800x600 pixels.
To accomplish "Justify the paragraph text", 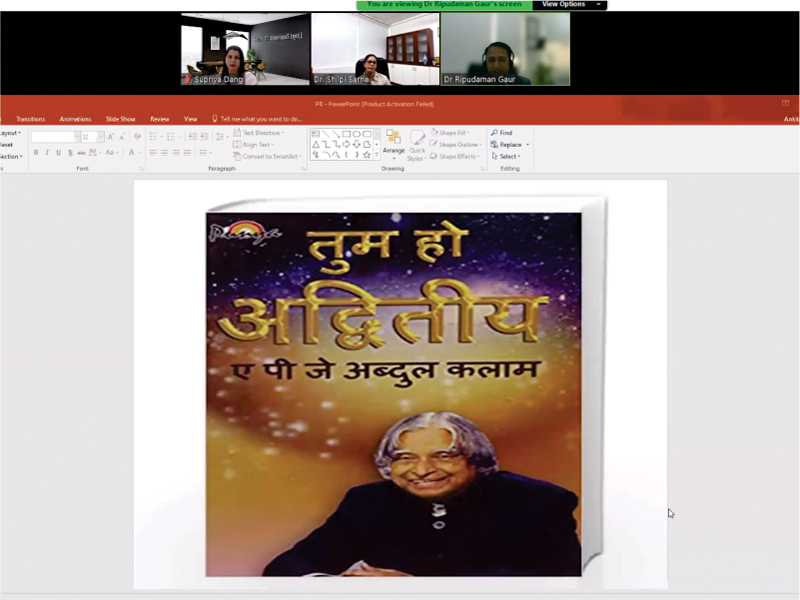I will pyautogui.click(x=187, y=153).
